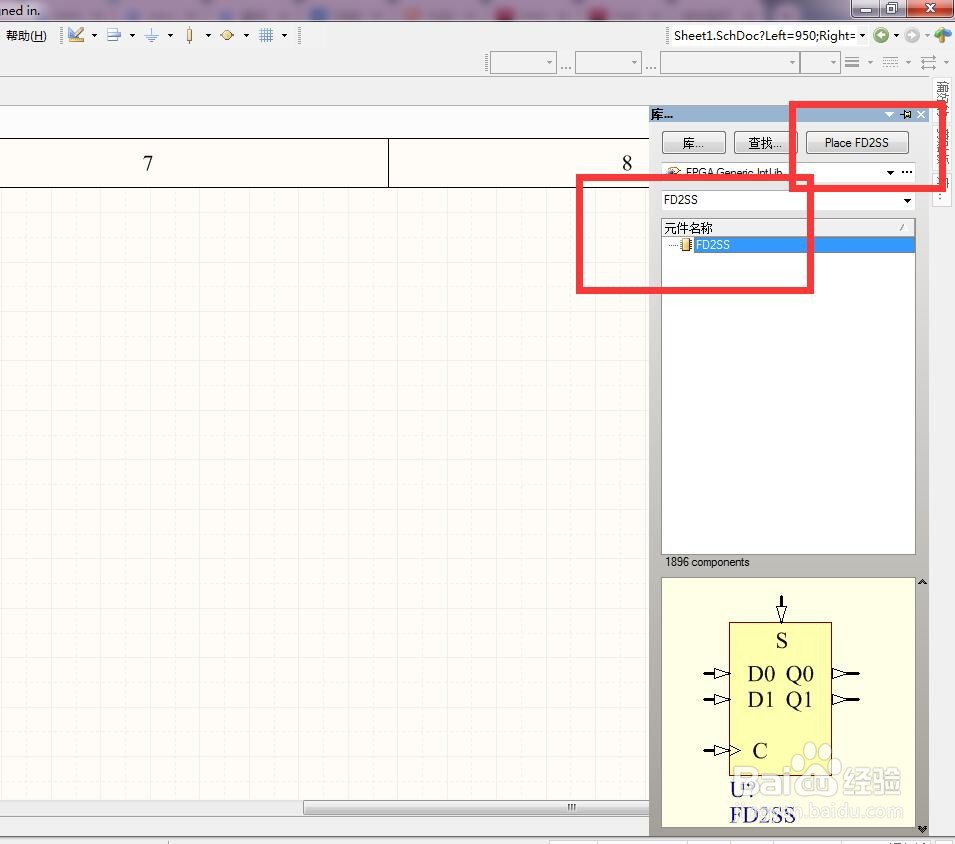The image size is (955, 844).
Task: Open the Sheet1.SchDoc address dropdown arrow
Action: [x=862, y=35]
